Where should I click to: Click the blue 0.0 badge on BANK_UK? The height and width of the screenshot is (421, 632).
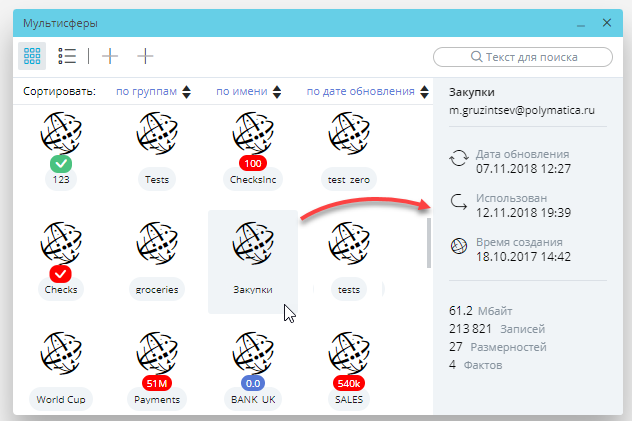[253, 384]
